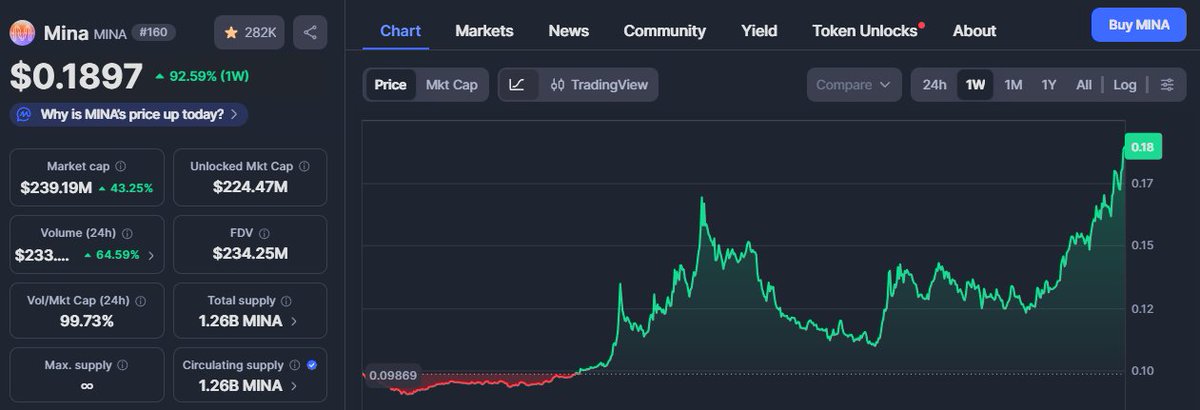Expand Circulating supply 1.26B MINA chevron

coord(293,386)
